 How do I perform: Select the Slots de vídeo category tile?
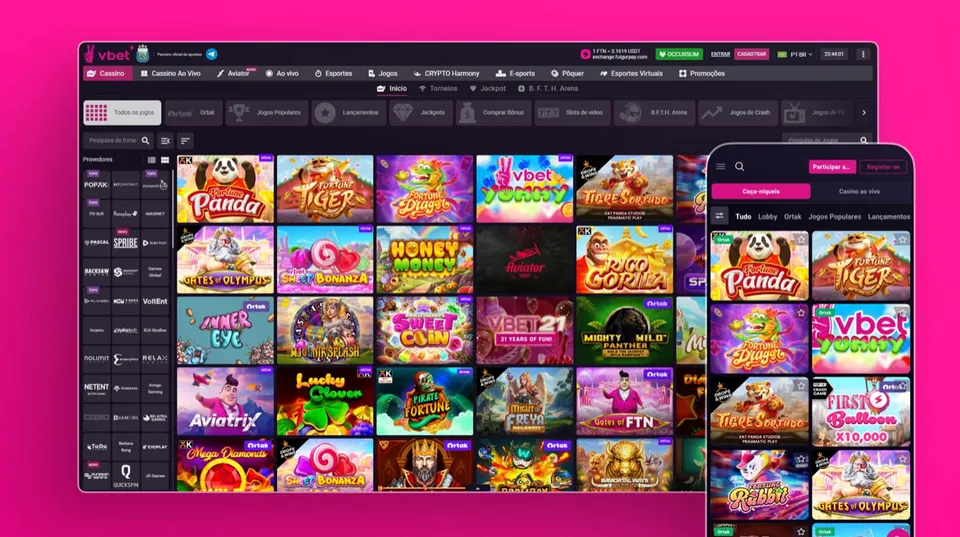pyautogui.click(x=572, y=113)
